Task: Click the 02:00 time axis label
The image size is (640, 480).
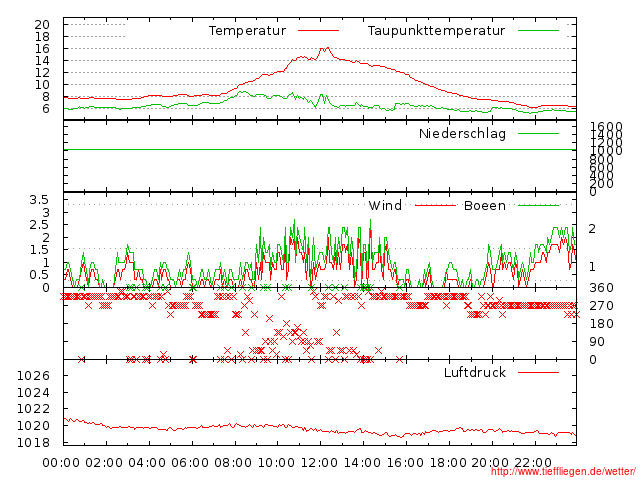Action: tap(104, 463)
